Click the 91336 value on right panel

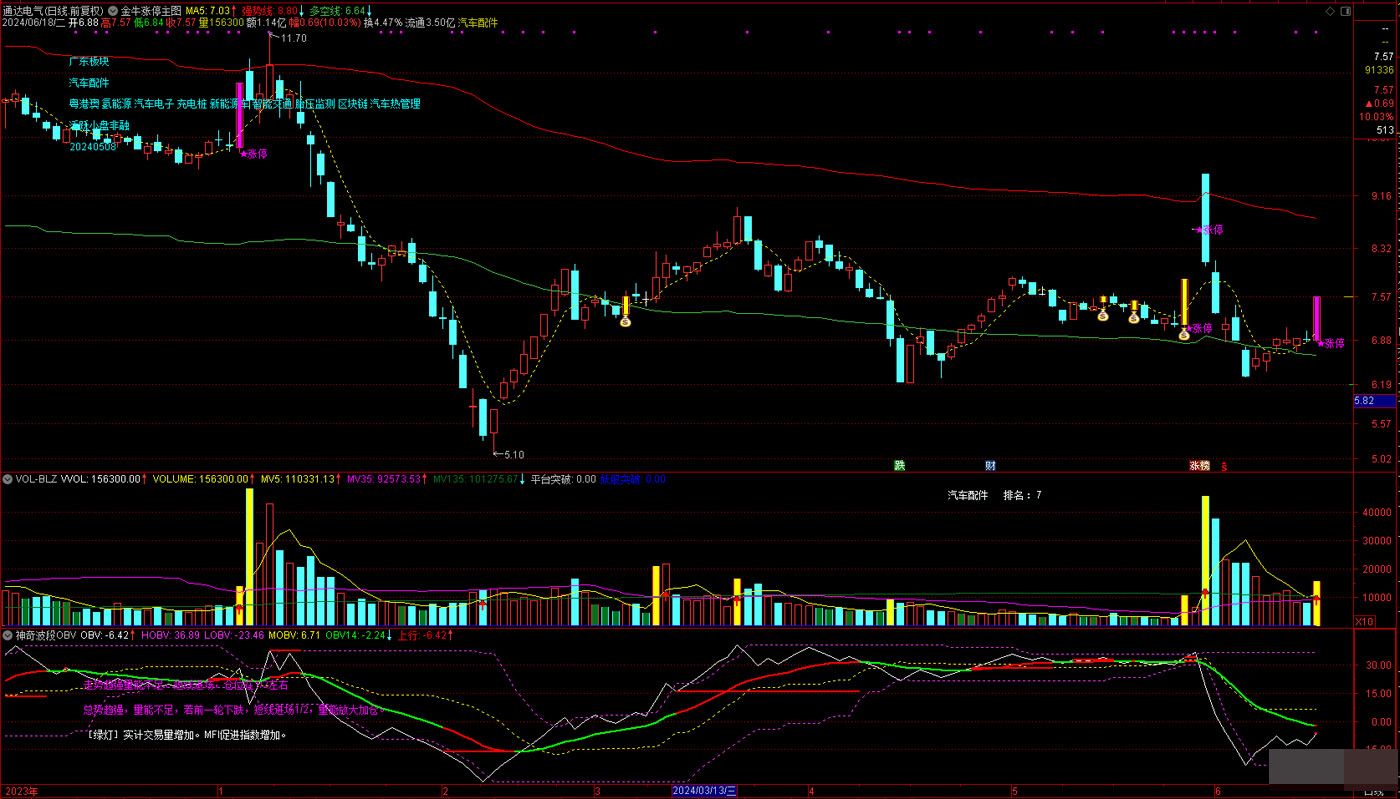point(1379,71)
